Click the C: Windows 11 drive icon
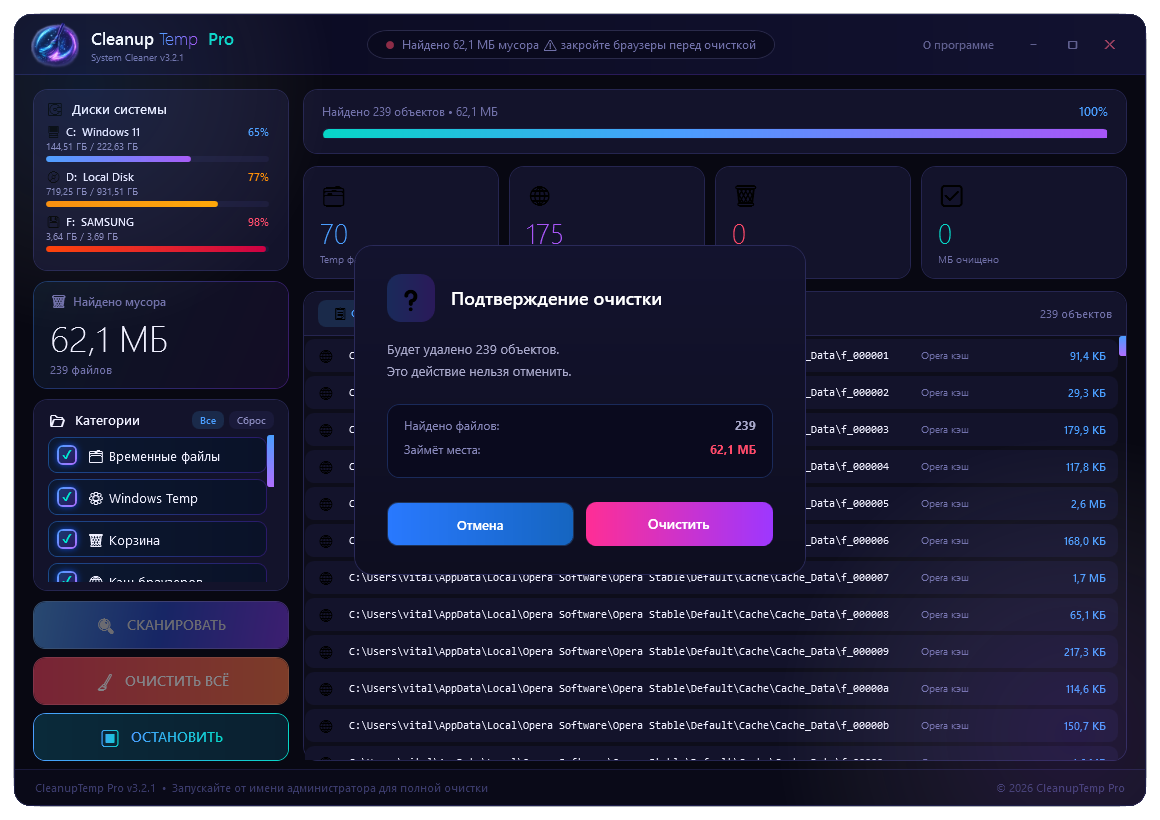The width and height of the screenshot is (1160, 820). click(x=53, y=132)
